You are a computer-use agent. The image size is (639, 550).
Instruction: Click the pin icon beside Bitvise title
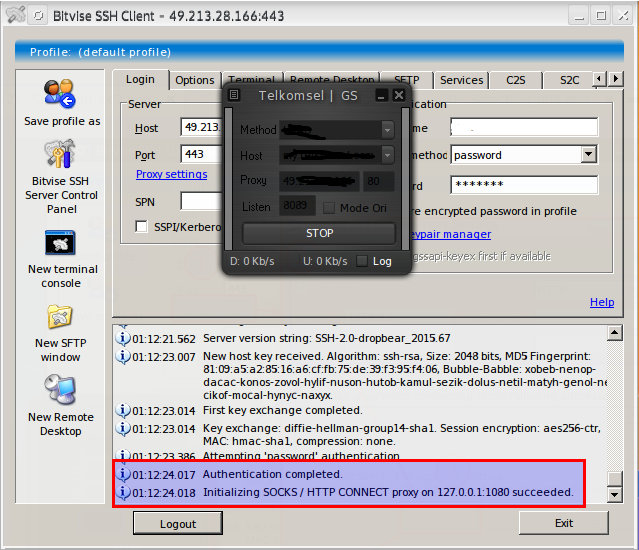(38, 15)
